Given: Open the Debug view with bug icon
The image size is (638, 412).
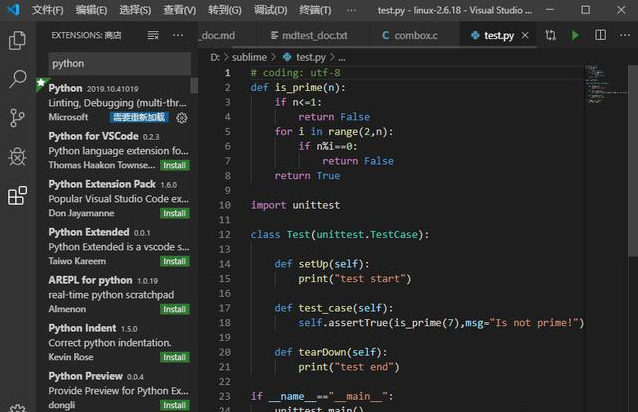Looking at the screenshot, I should click(x=17, y=157).
